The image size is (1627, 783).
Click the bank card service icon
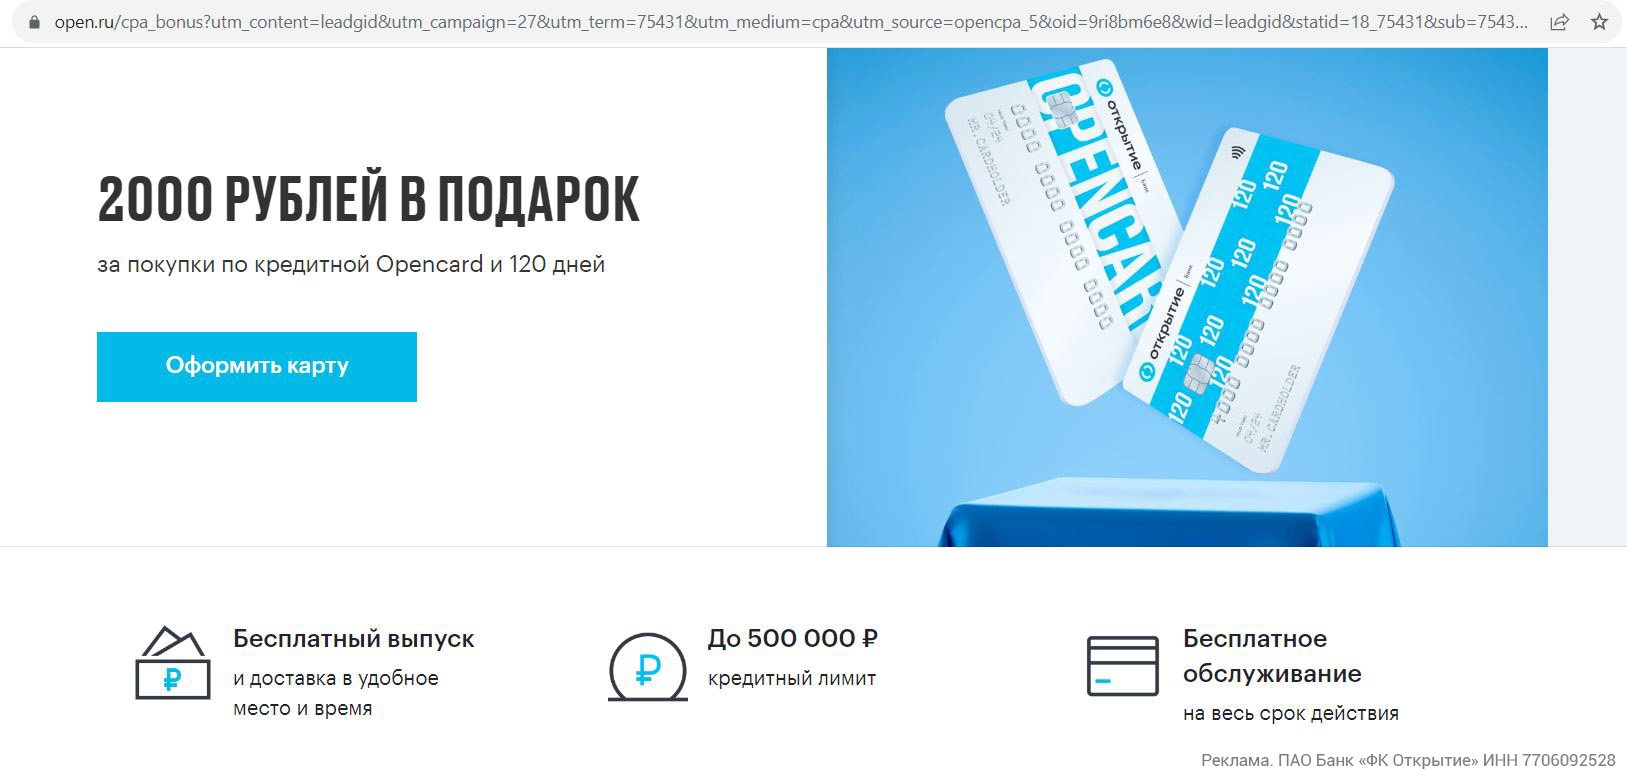tap(1123, 666)
